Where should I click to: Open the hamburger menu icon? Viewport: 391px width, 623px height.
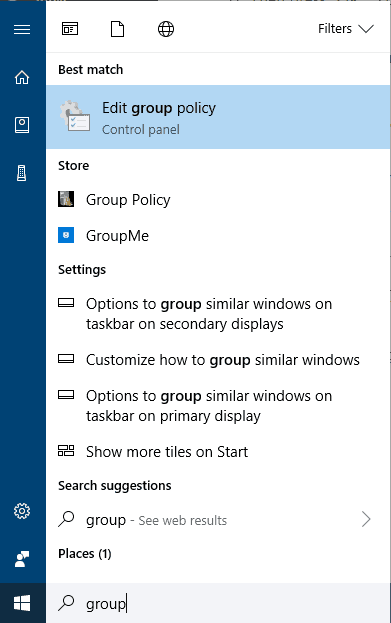coord(22,29)
